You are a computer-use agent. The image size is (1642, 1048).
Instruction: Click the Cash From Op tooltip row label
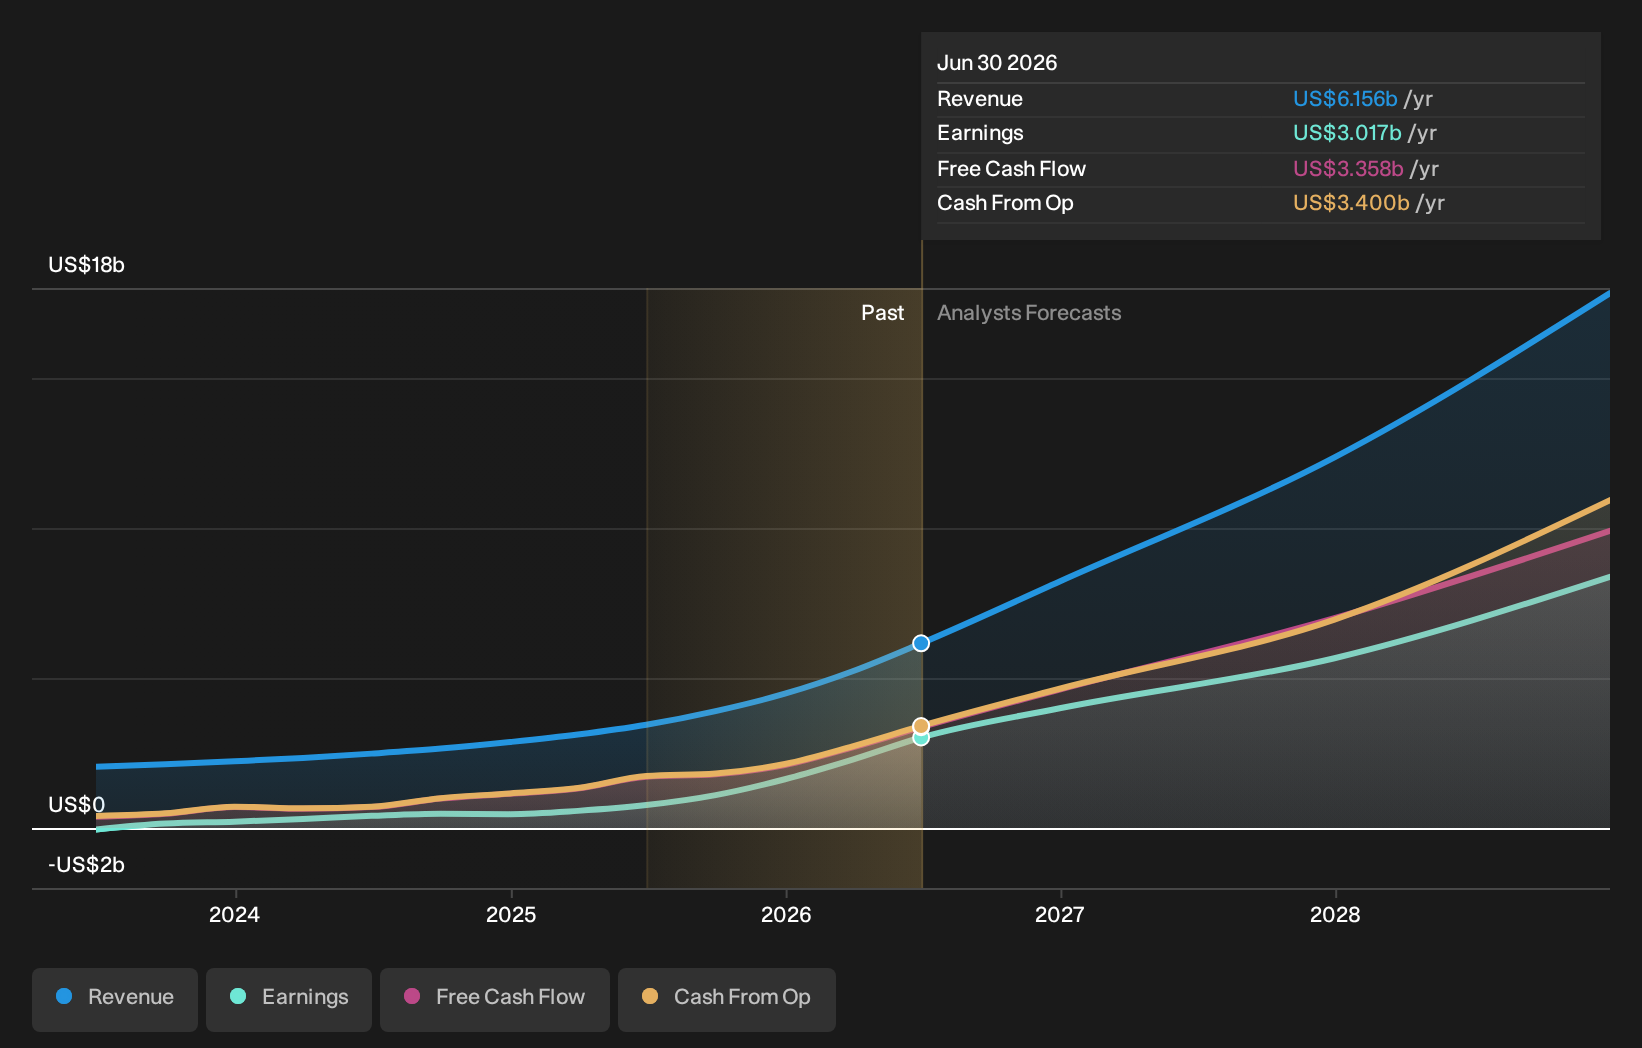[x=1005, y=203]
